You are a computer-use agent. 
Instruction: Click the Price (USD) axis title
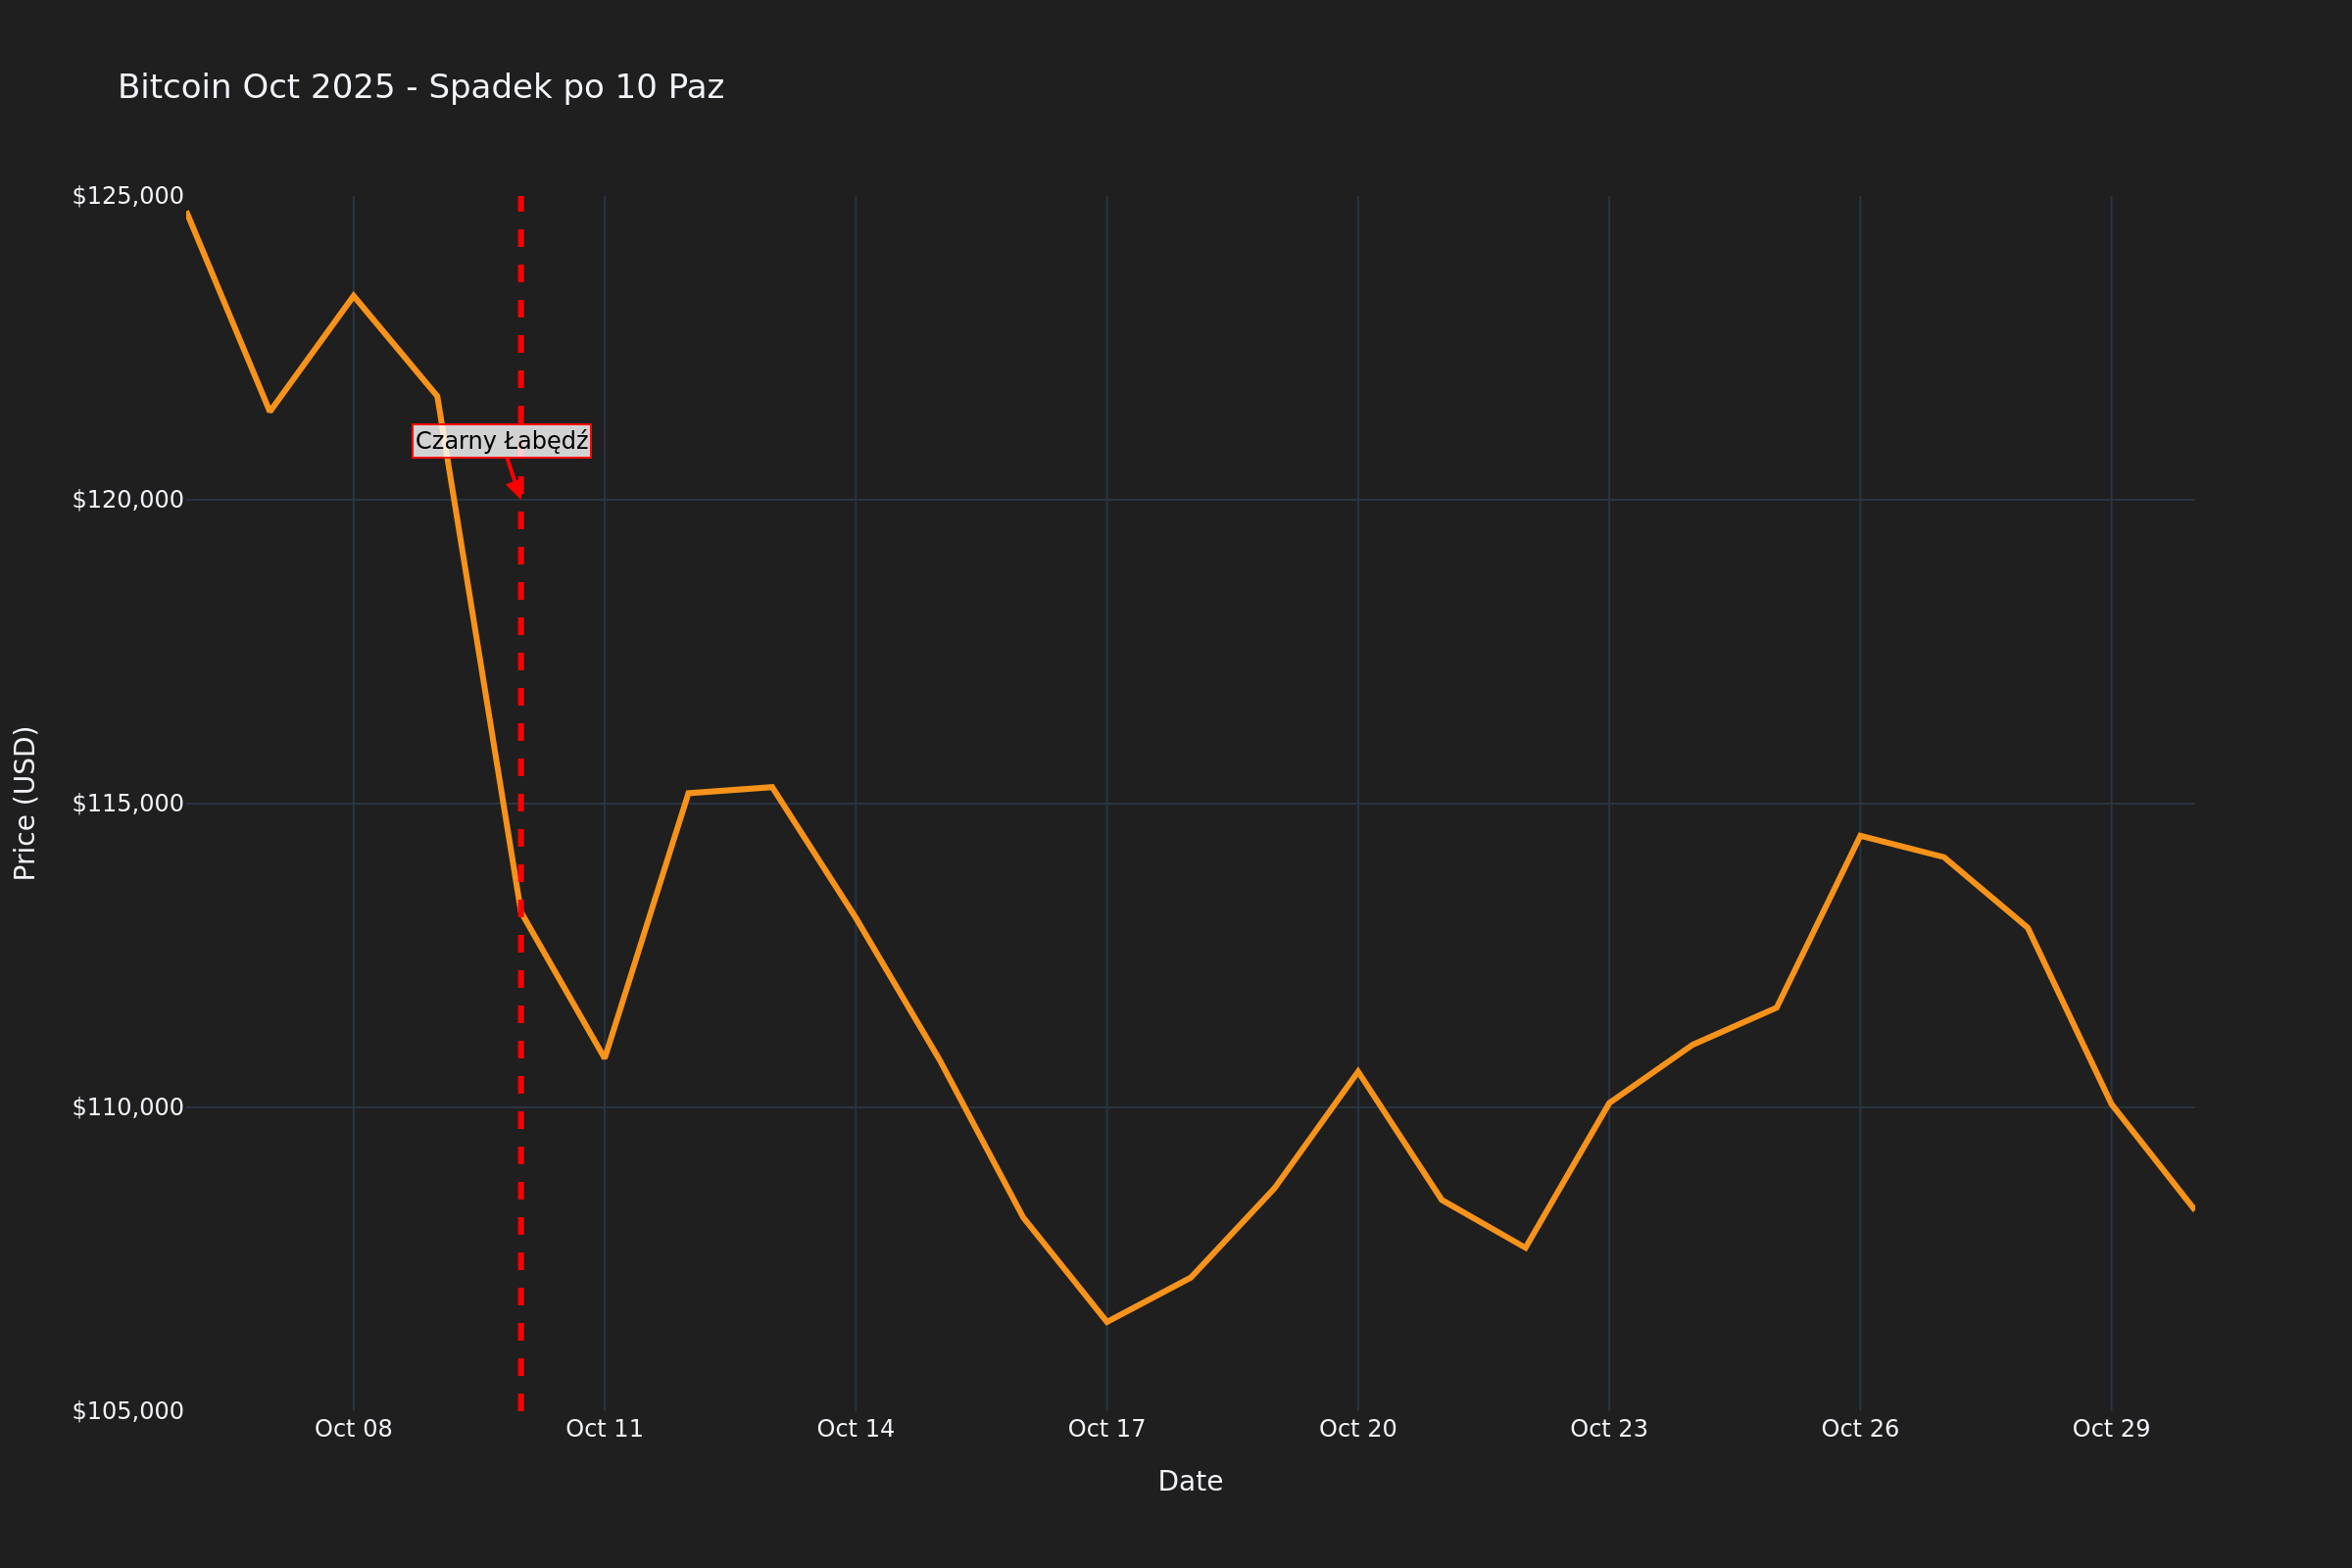25,804
